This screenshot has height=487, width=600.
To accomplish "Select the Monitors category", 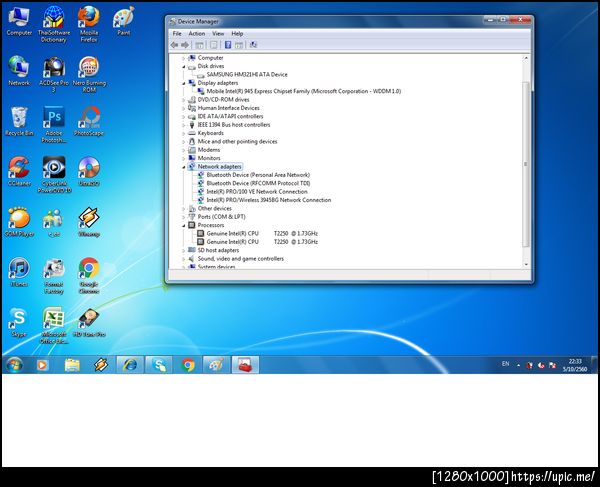I will click(x=209, y=158).
